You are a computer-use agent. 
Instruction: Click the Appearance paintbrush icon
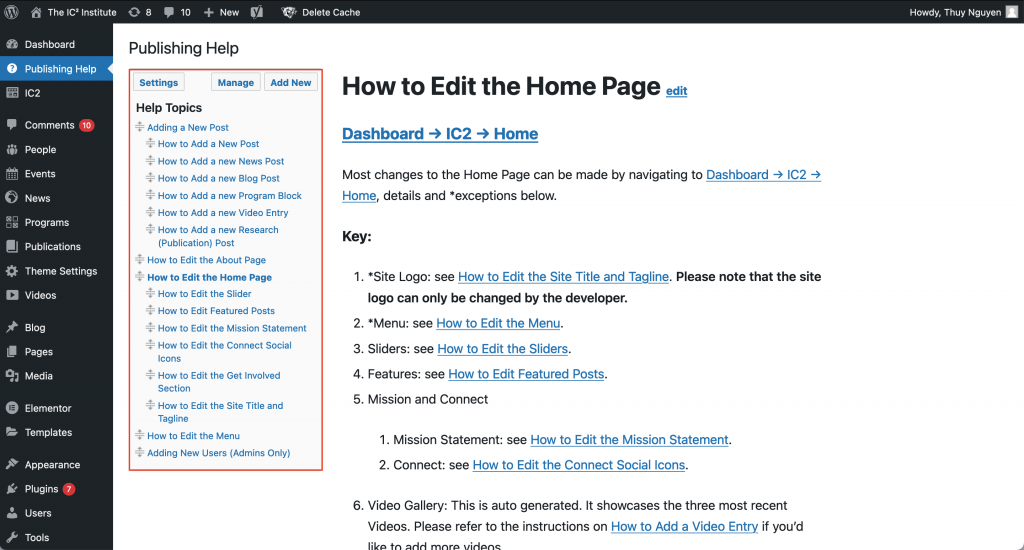pyautogui.click(x=12, y=464)
